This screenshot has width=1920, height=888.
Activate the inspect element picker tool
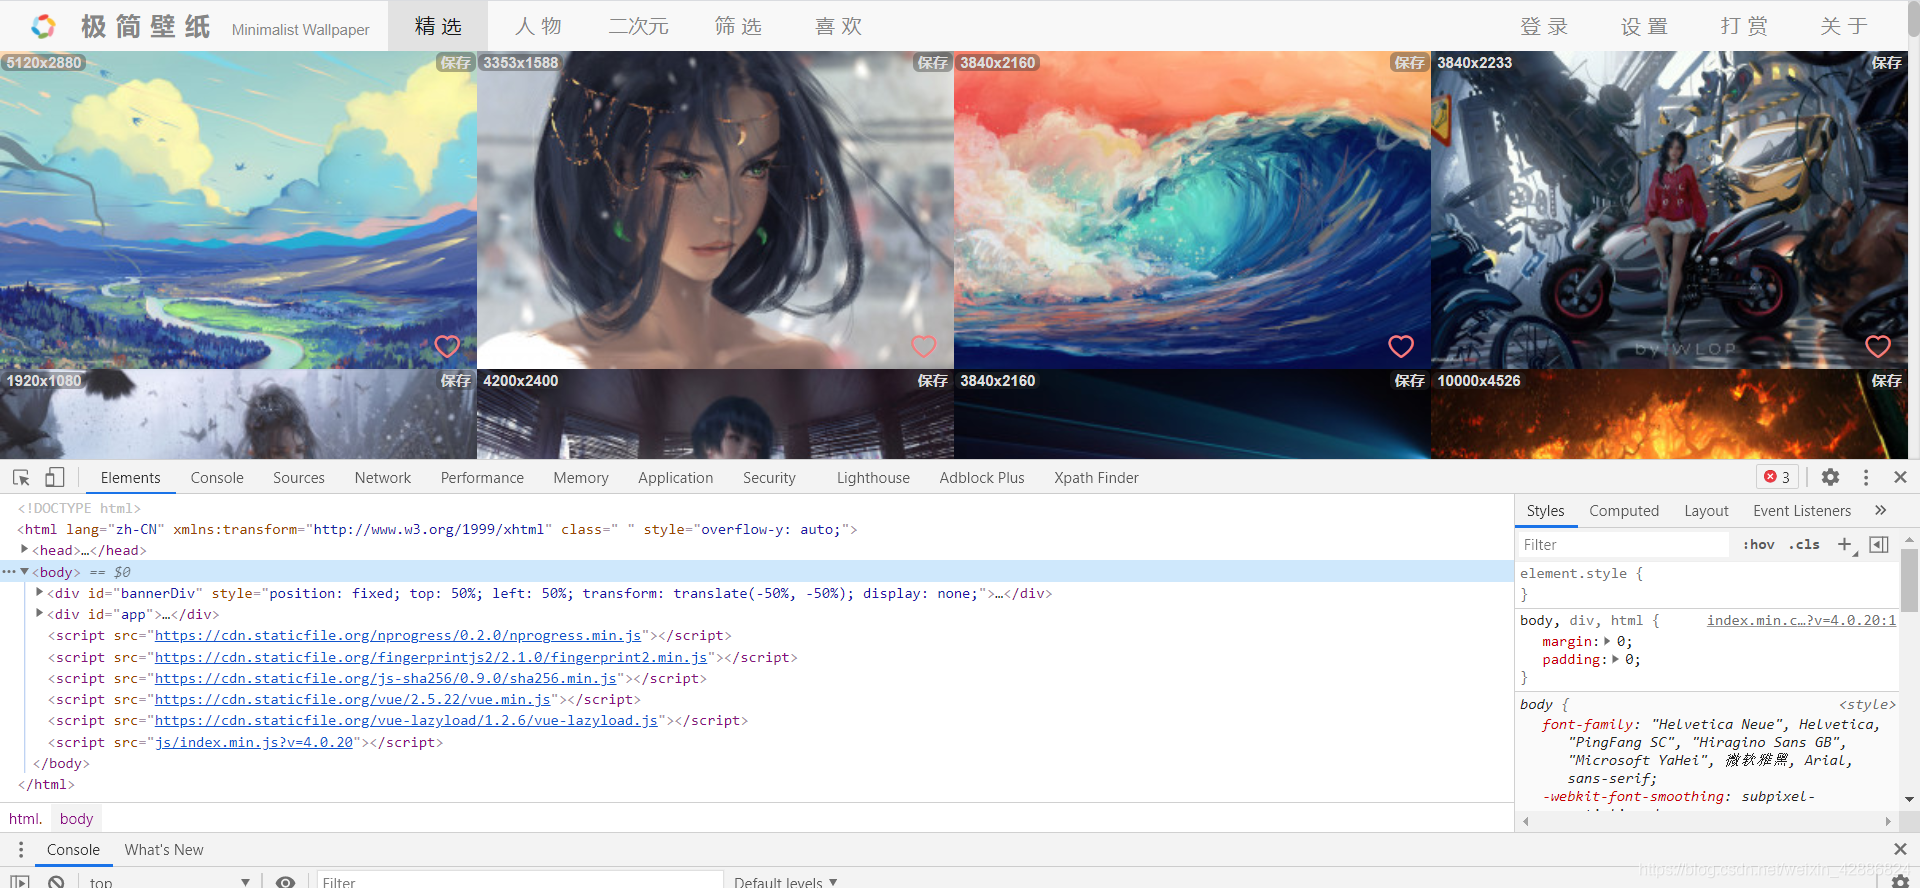click(21, 477)
